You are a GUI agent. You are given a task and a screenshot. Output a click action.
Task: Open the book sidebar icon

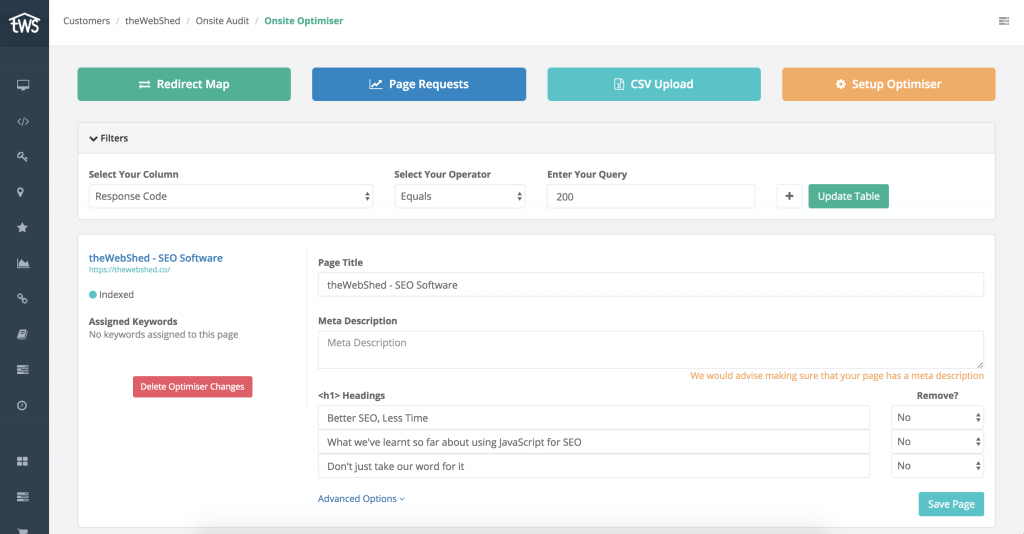click(x=22, y=334)
